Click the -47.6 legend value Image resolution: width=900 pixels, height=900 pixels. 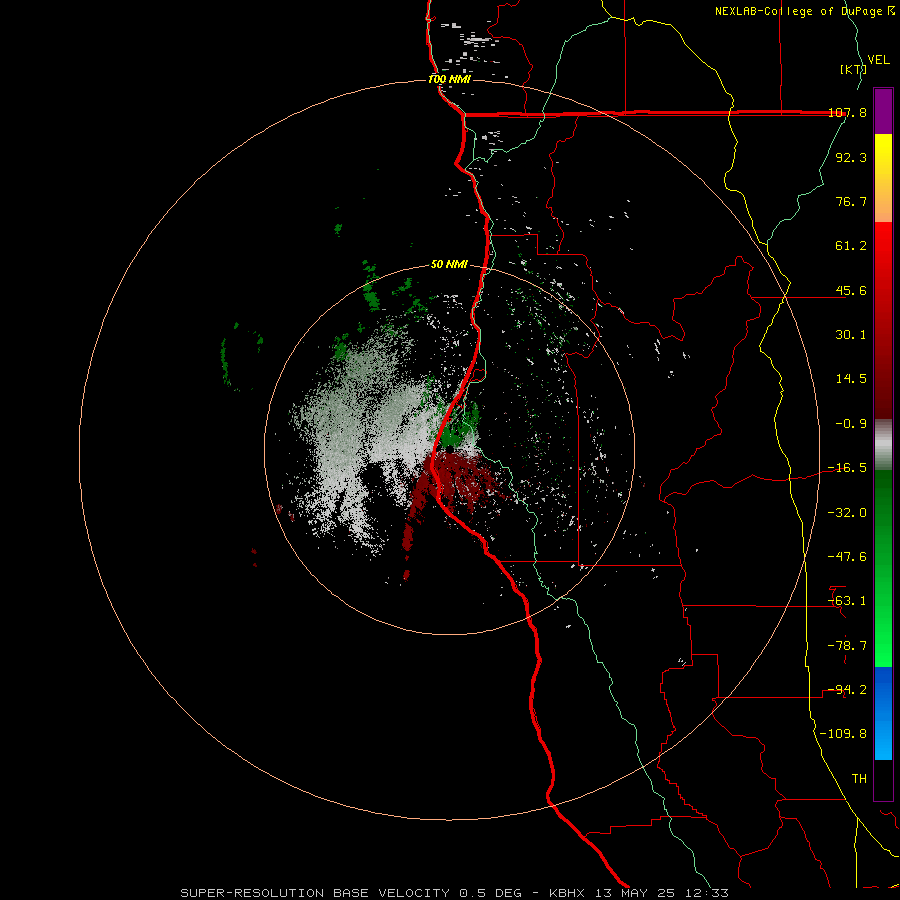848,557
